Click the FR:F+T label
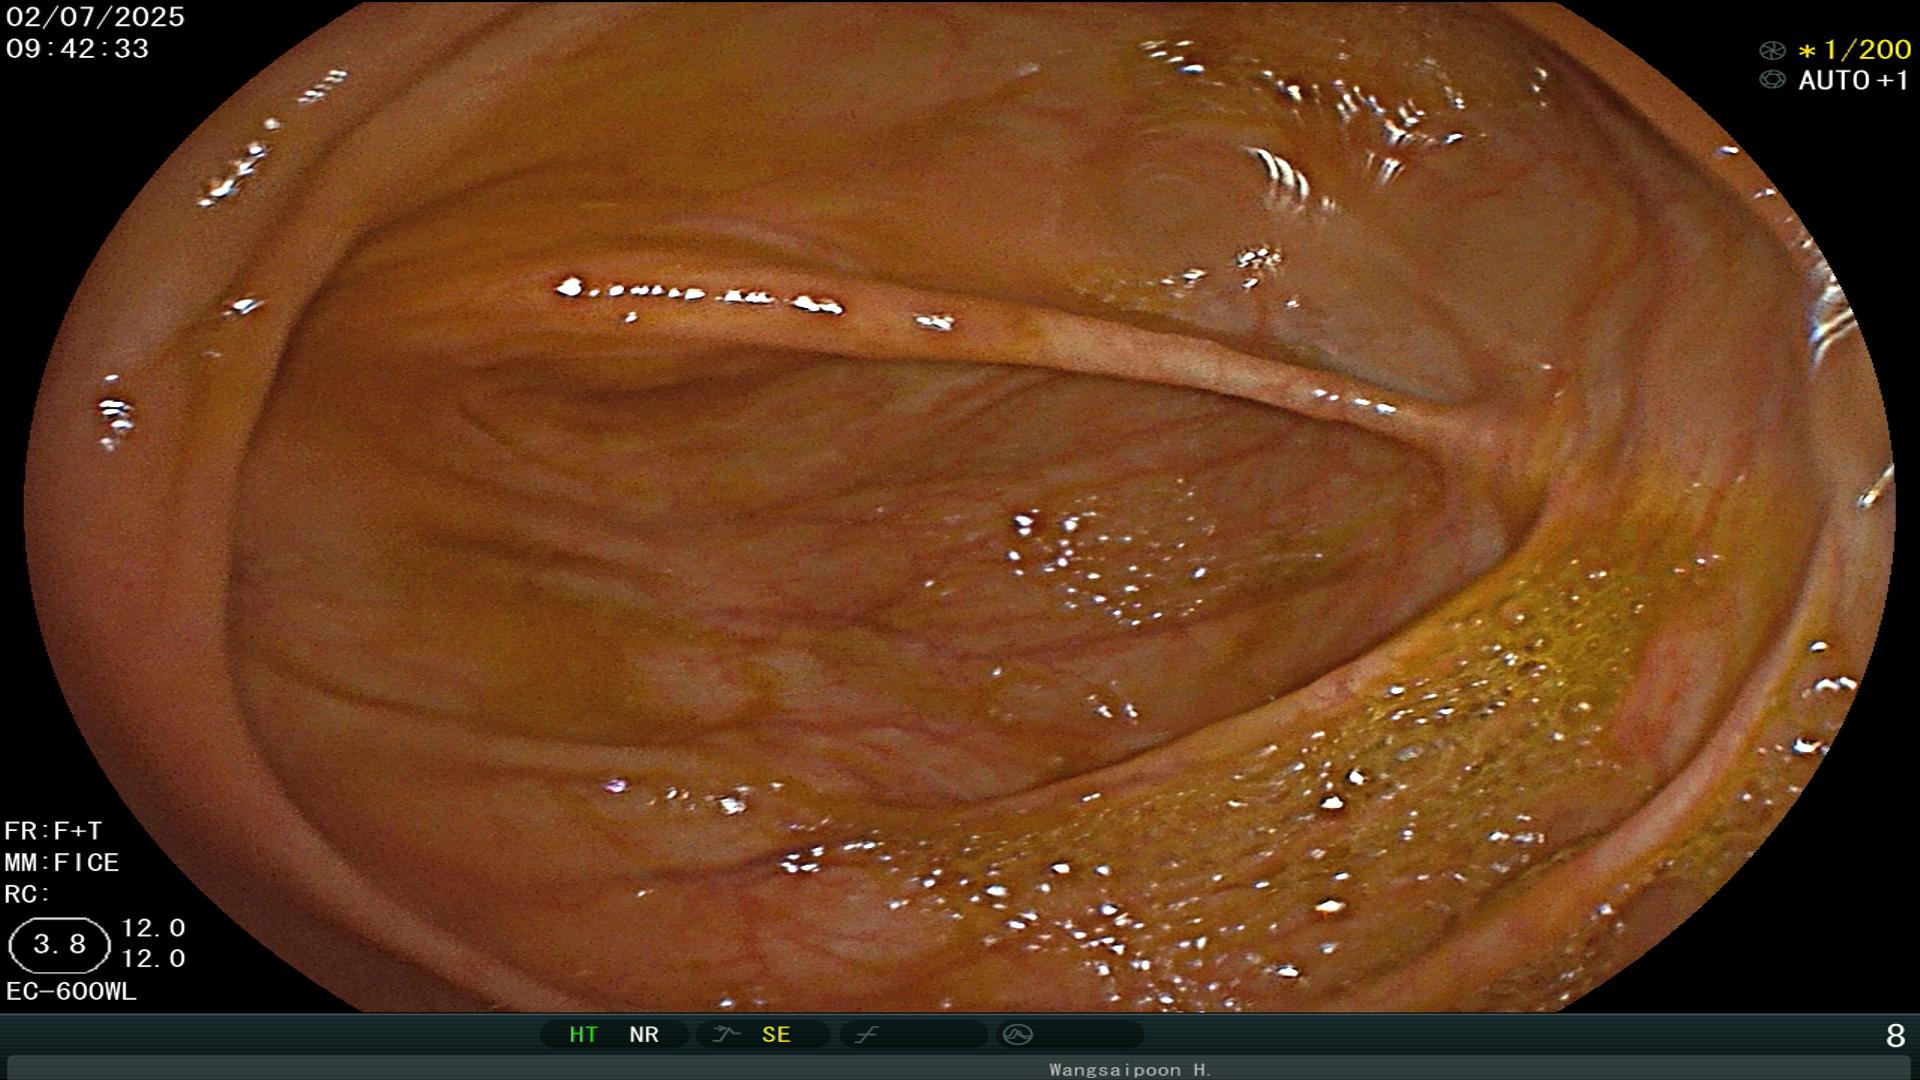The width and height of the screenshot is (1920, 1080). pyautogui.click(x=53, y=831)
